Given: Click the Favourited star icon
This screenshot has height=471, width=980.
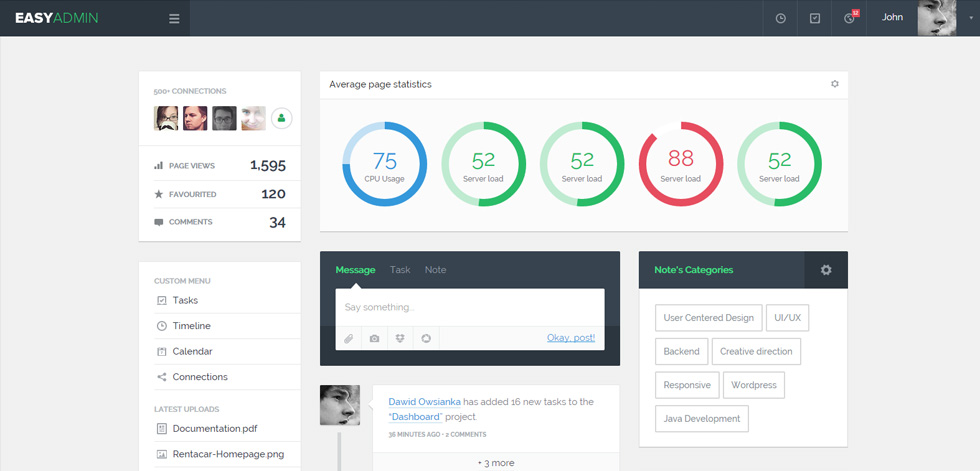Looking at the screenshot, I should (x=159, y=194).
